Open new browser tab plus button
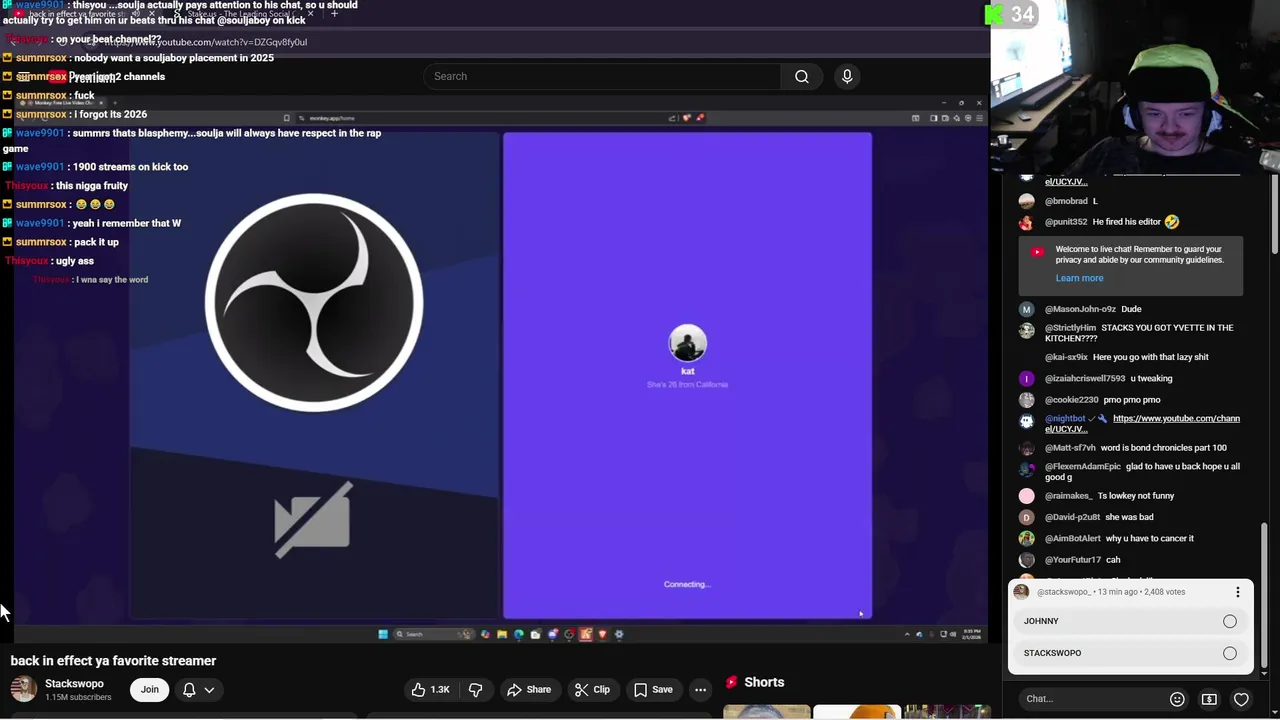 [334, 14]
